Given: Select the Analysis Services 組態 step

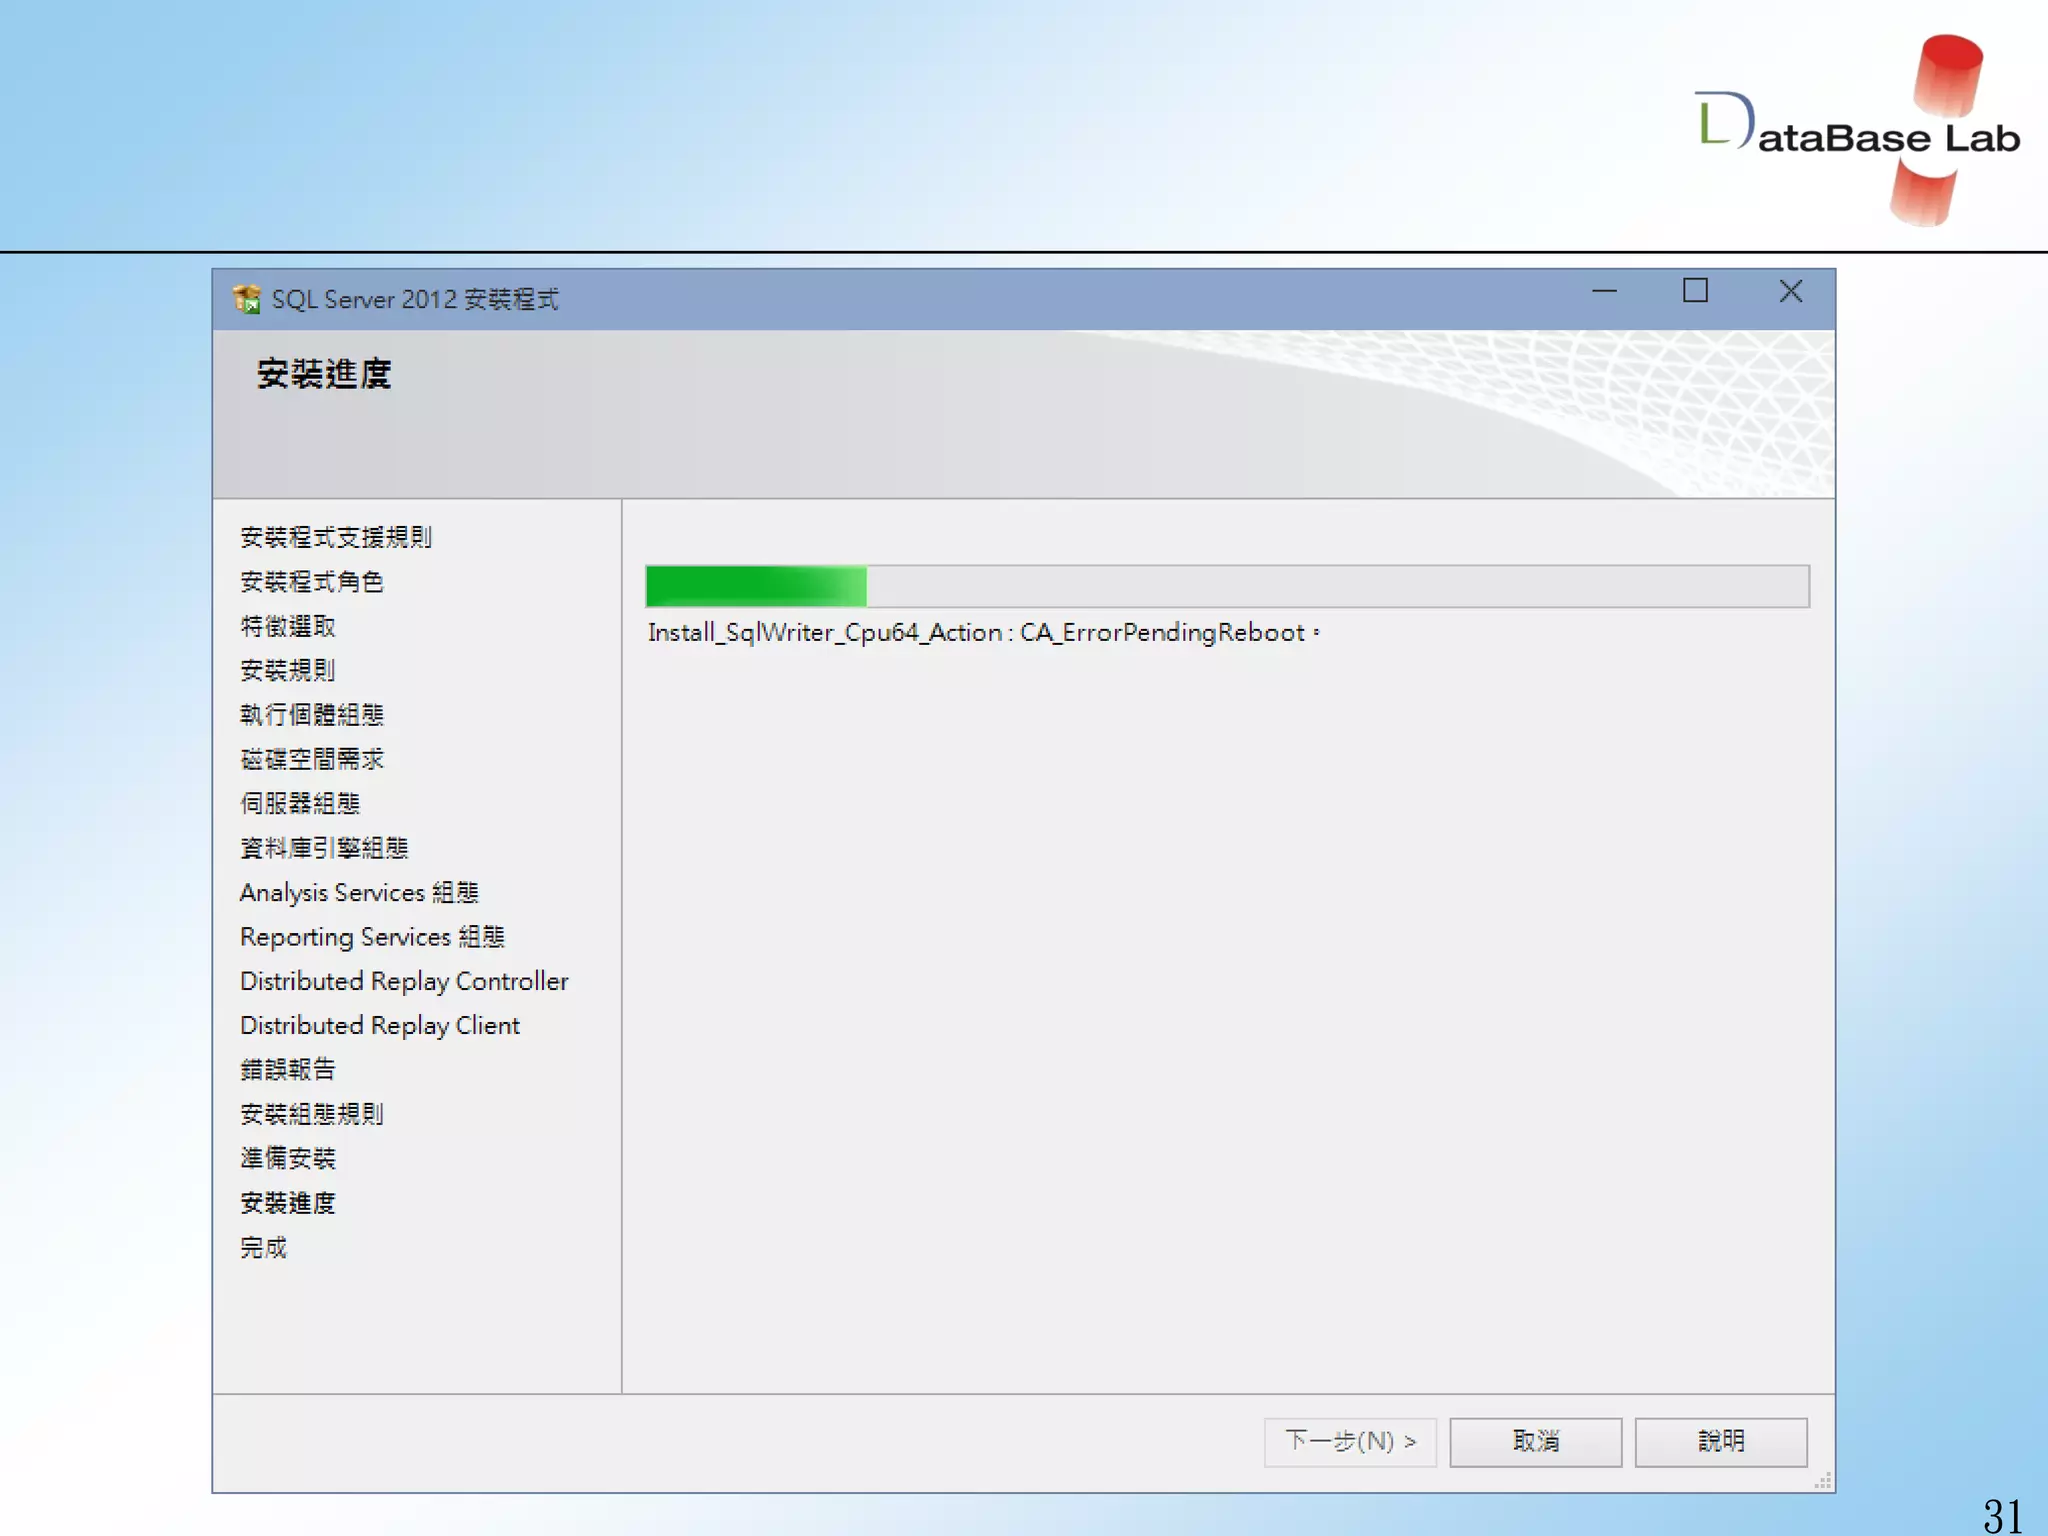Looking at the screenshot, I should click(359, 892).
